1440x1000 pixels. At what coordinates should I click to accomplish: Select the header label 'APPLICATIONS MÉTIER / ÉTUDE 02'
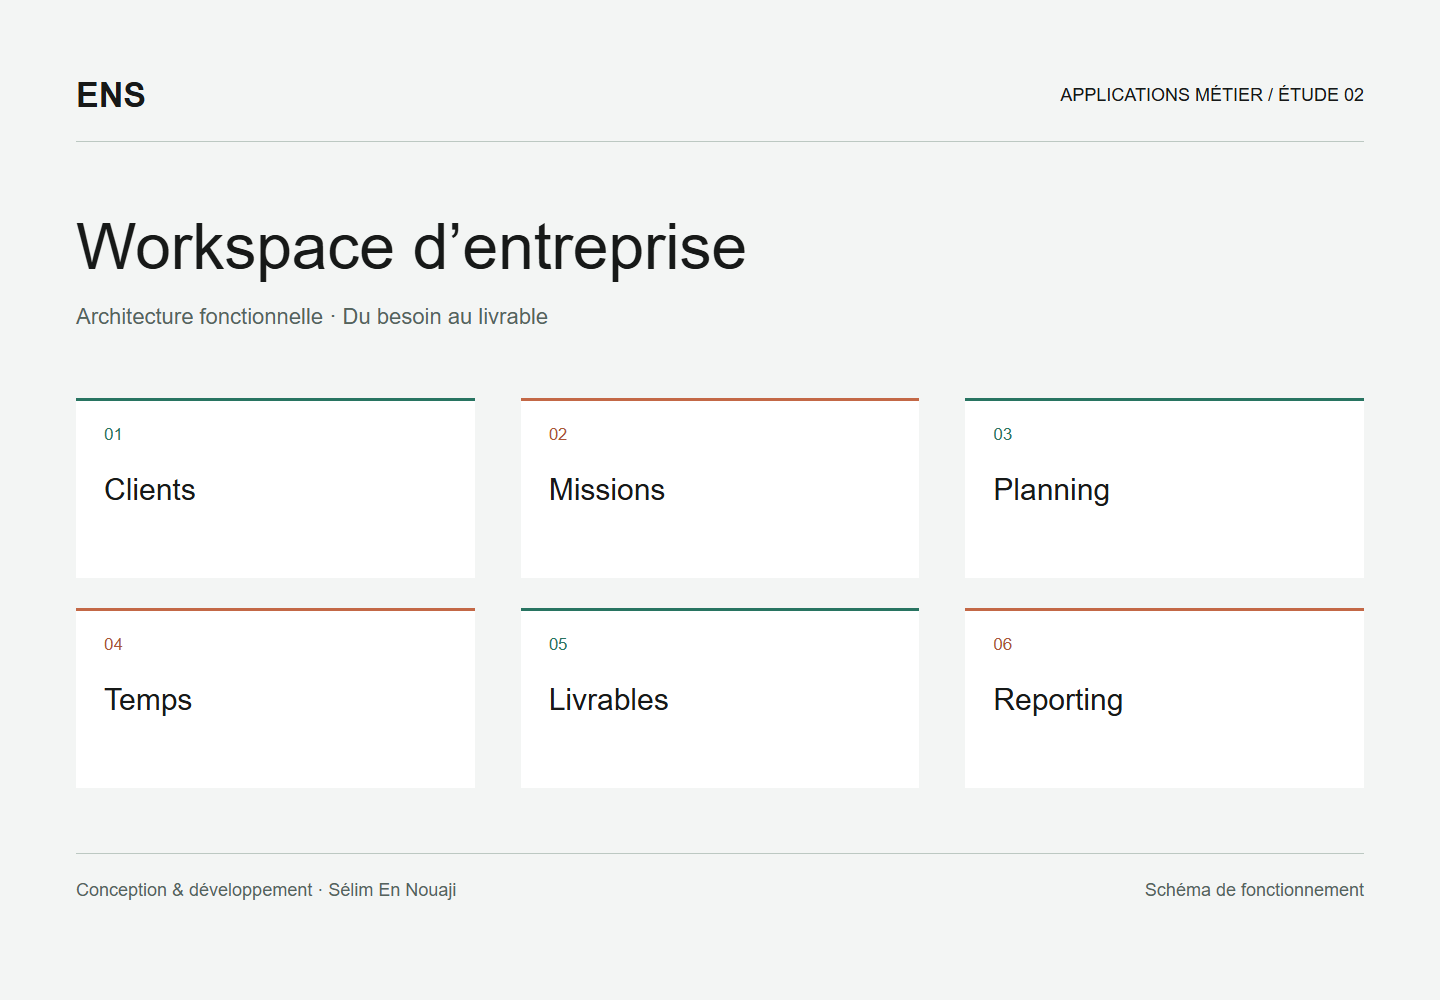1212,95
